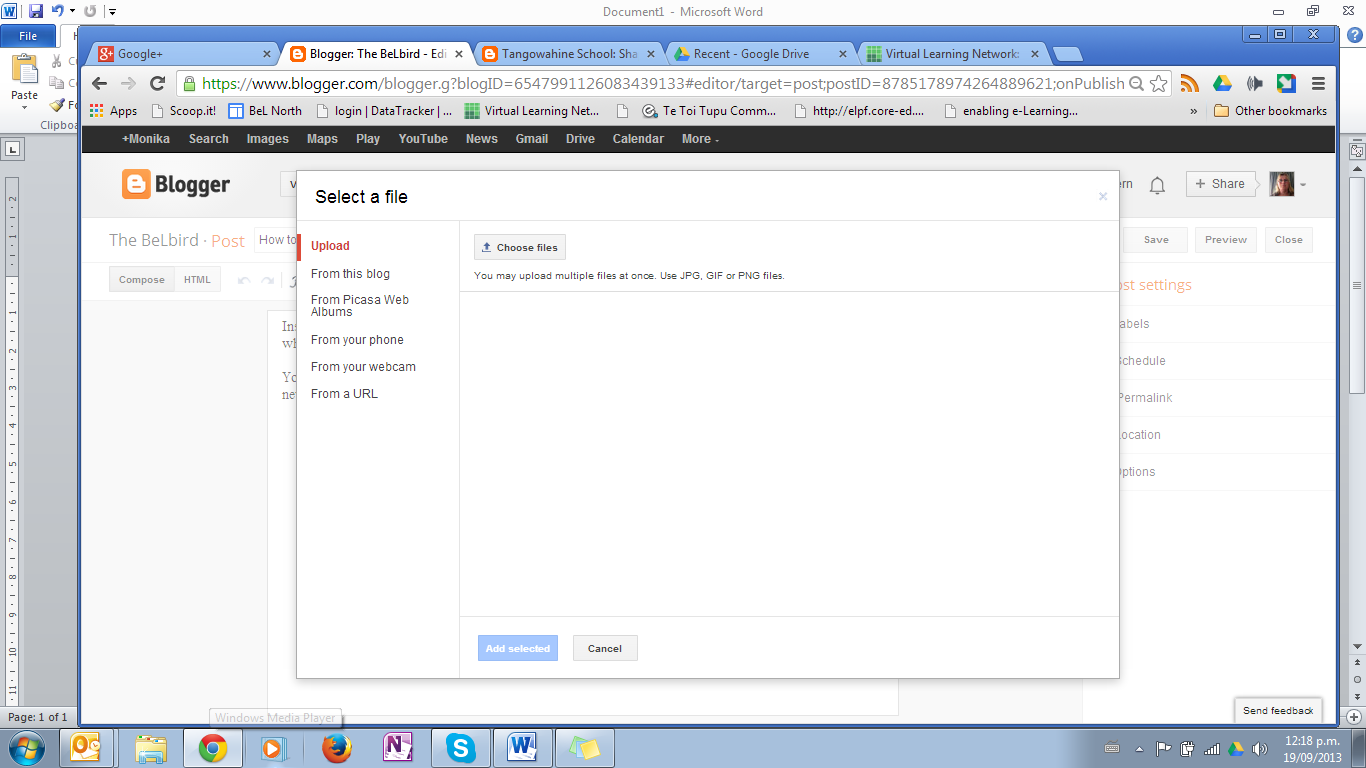Open the Scoop.it! bookmark
Viewport: 1366px width, 768px height.
[184, 111]
